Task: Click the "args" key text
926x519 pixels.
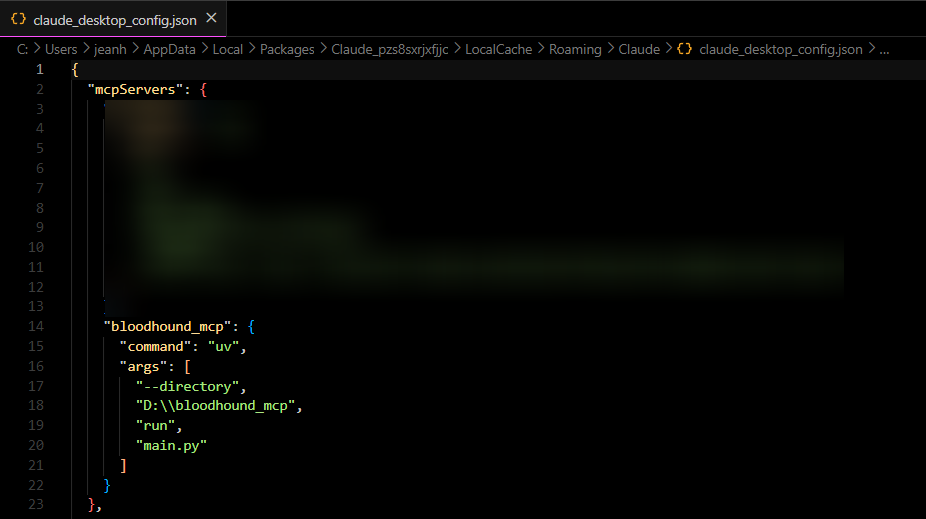Action: coord(144,367)
